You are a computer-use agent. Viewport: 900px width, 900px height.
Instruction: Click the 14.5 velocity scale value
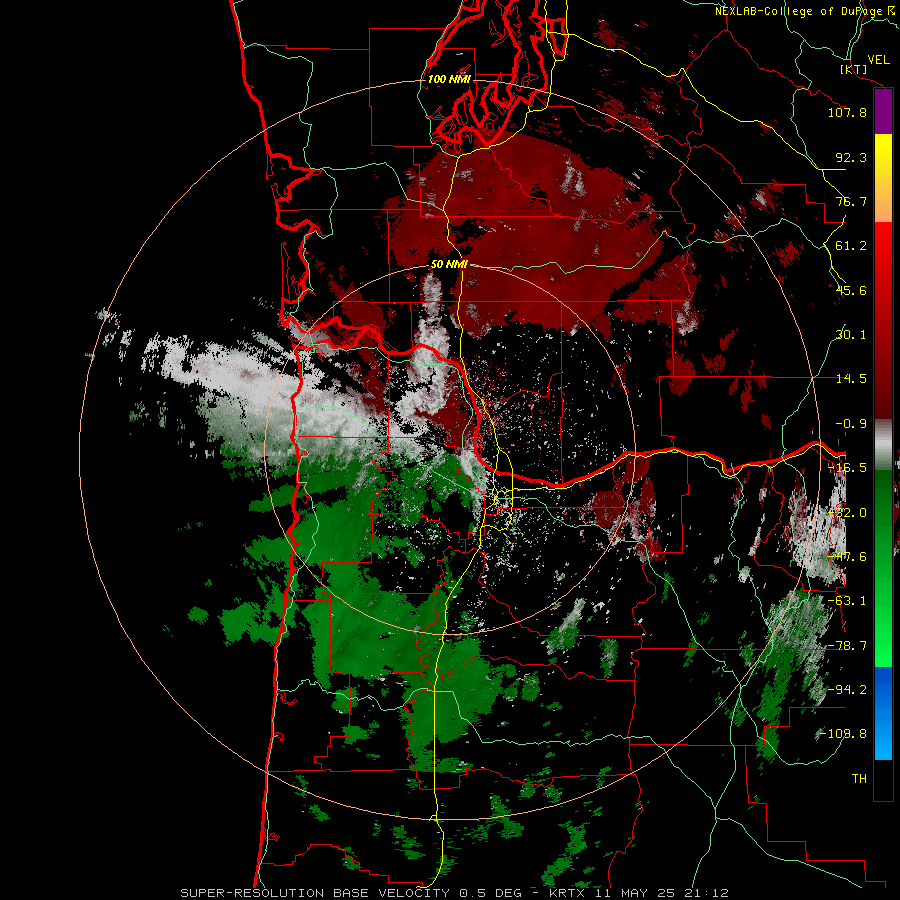851,379
